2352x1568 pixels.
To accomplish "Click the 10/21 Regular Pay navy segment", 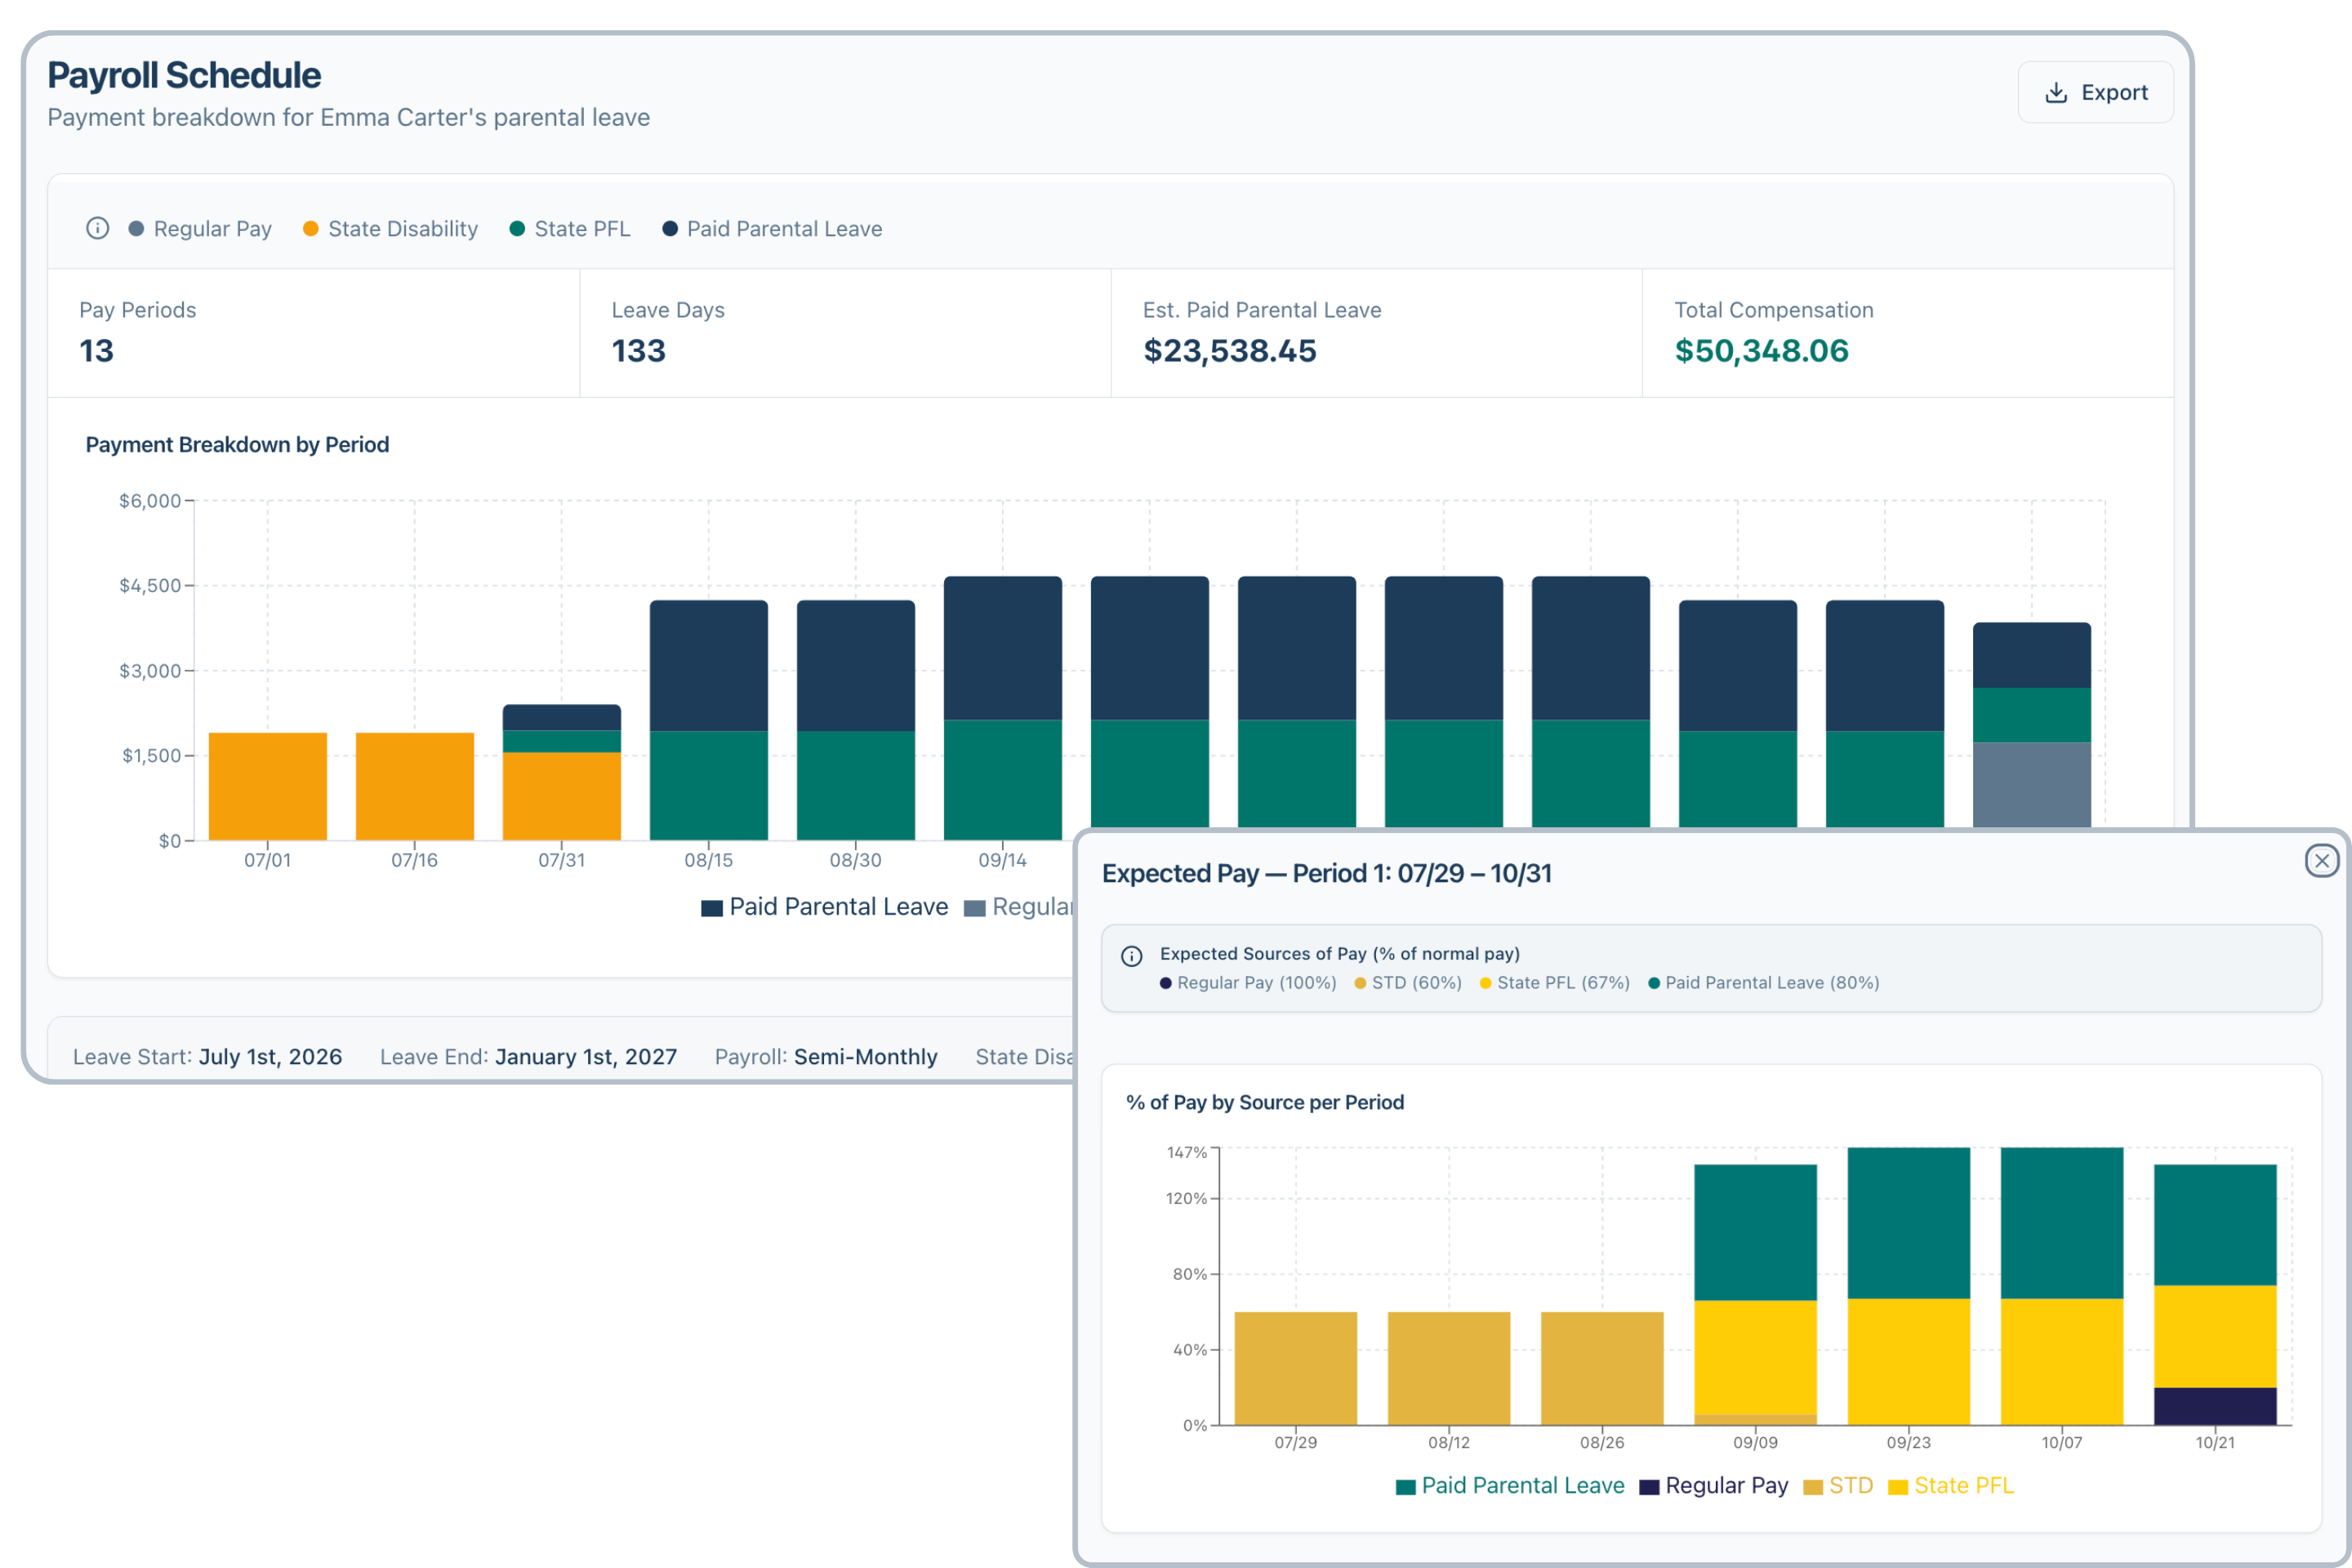I will tap(2215, 1406).
